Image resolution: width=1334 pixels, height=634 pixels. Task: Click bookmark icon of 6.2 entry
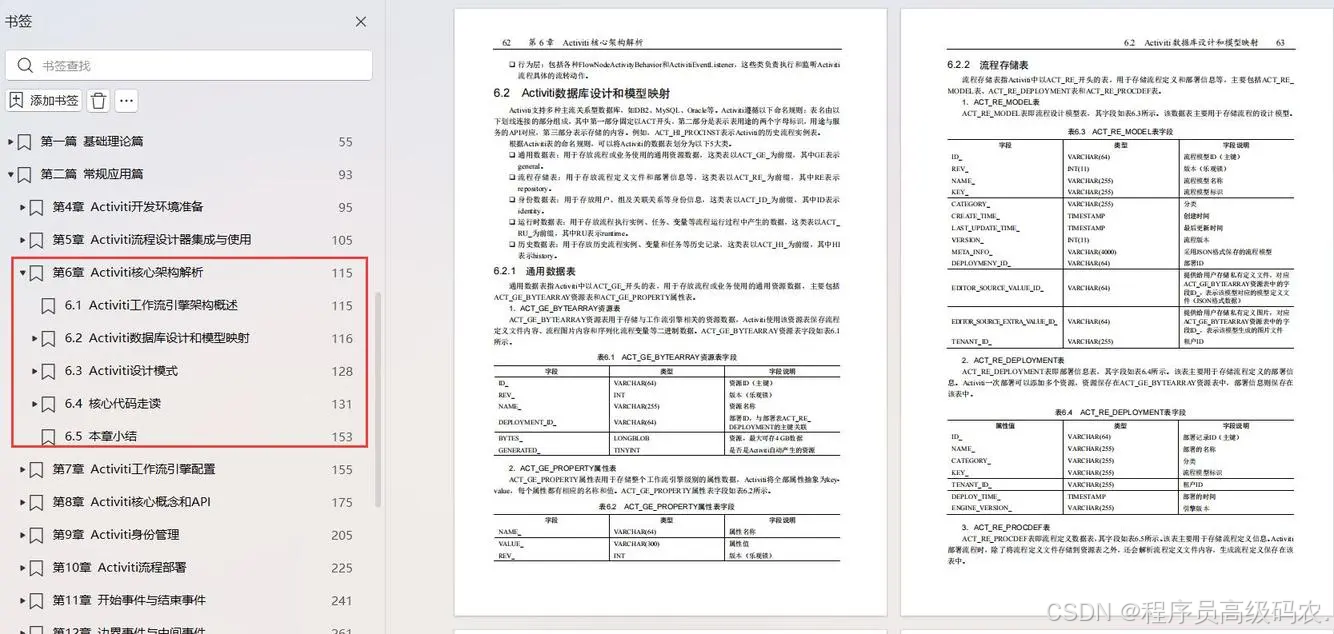49,338
